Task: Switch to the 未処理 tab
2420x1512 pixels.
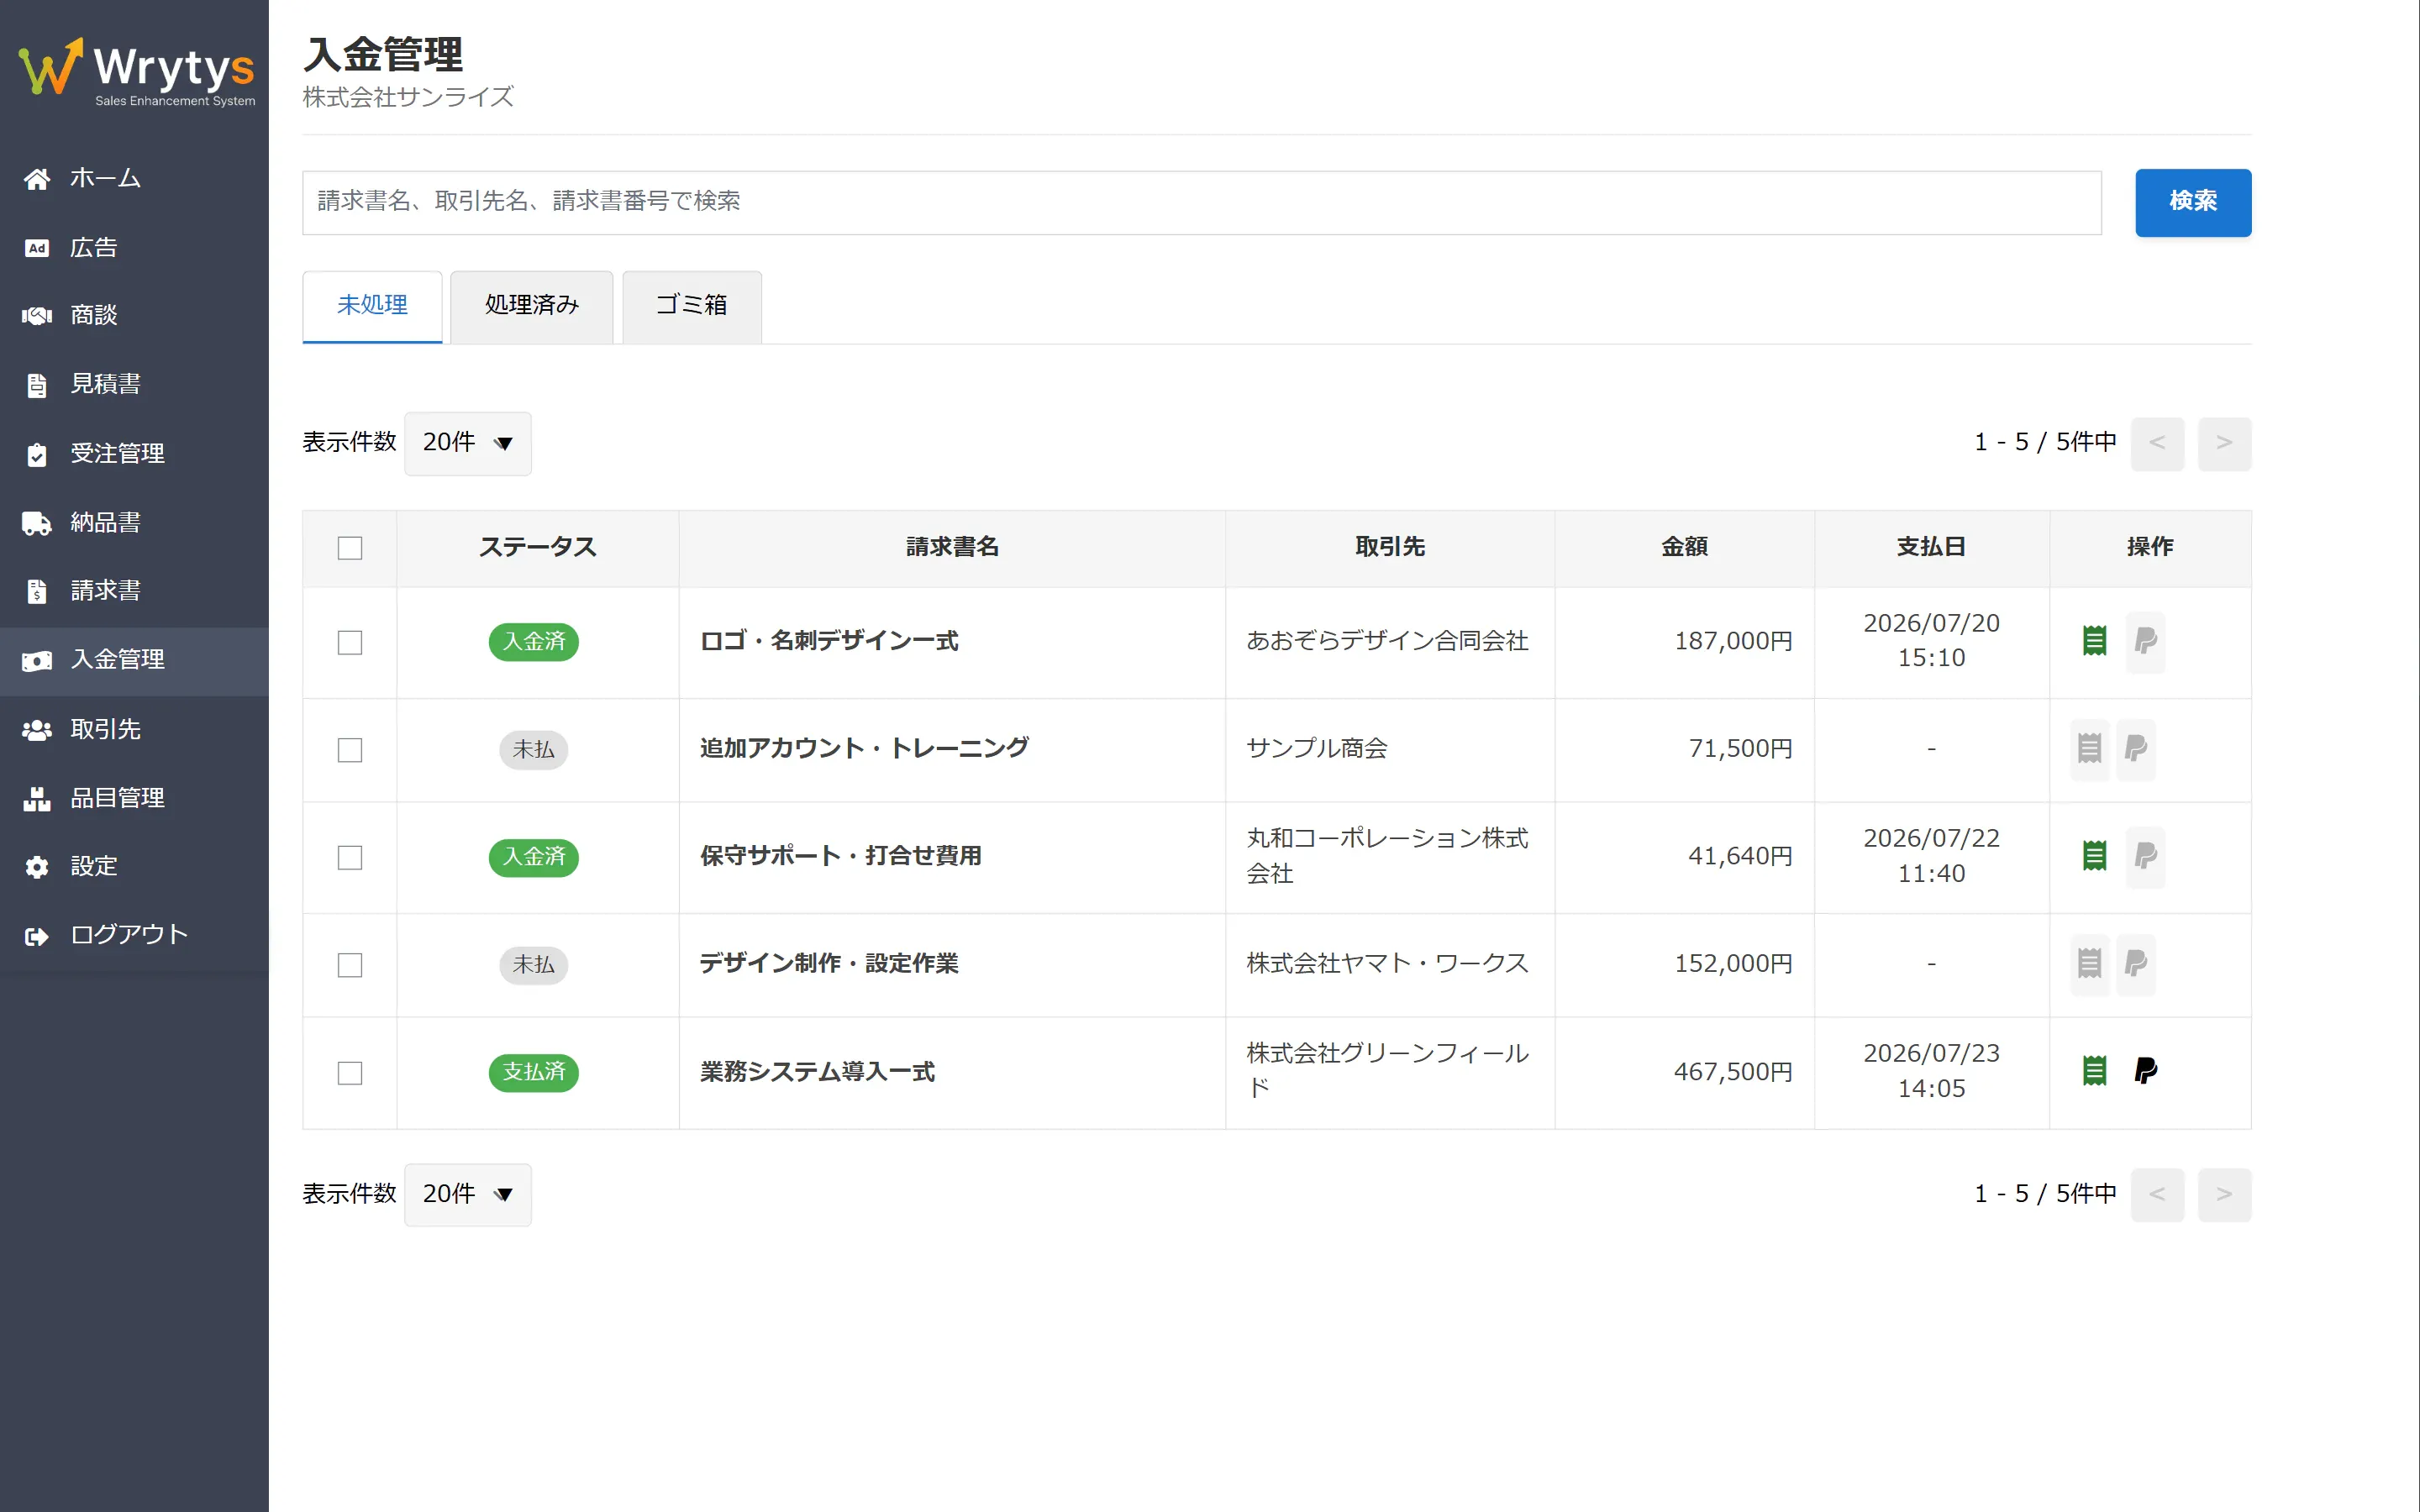Action: tap(372, 306)
